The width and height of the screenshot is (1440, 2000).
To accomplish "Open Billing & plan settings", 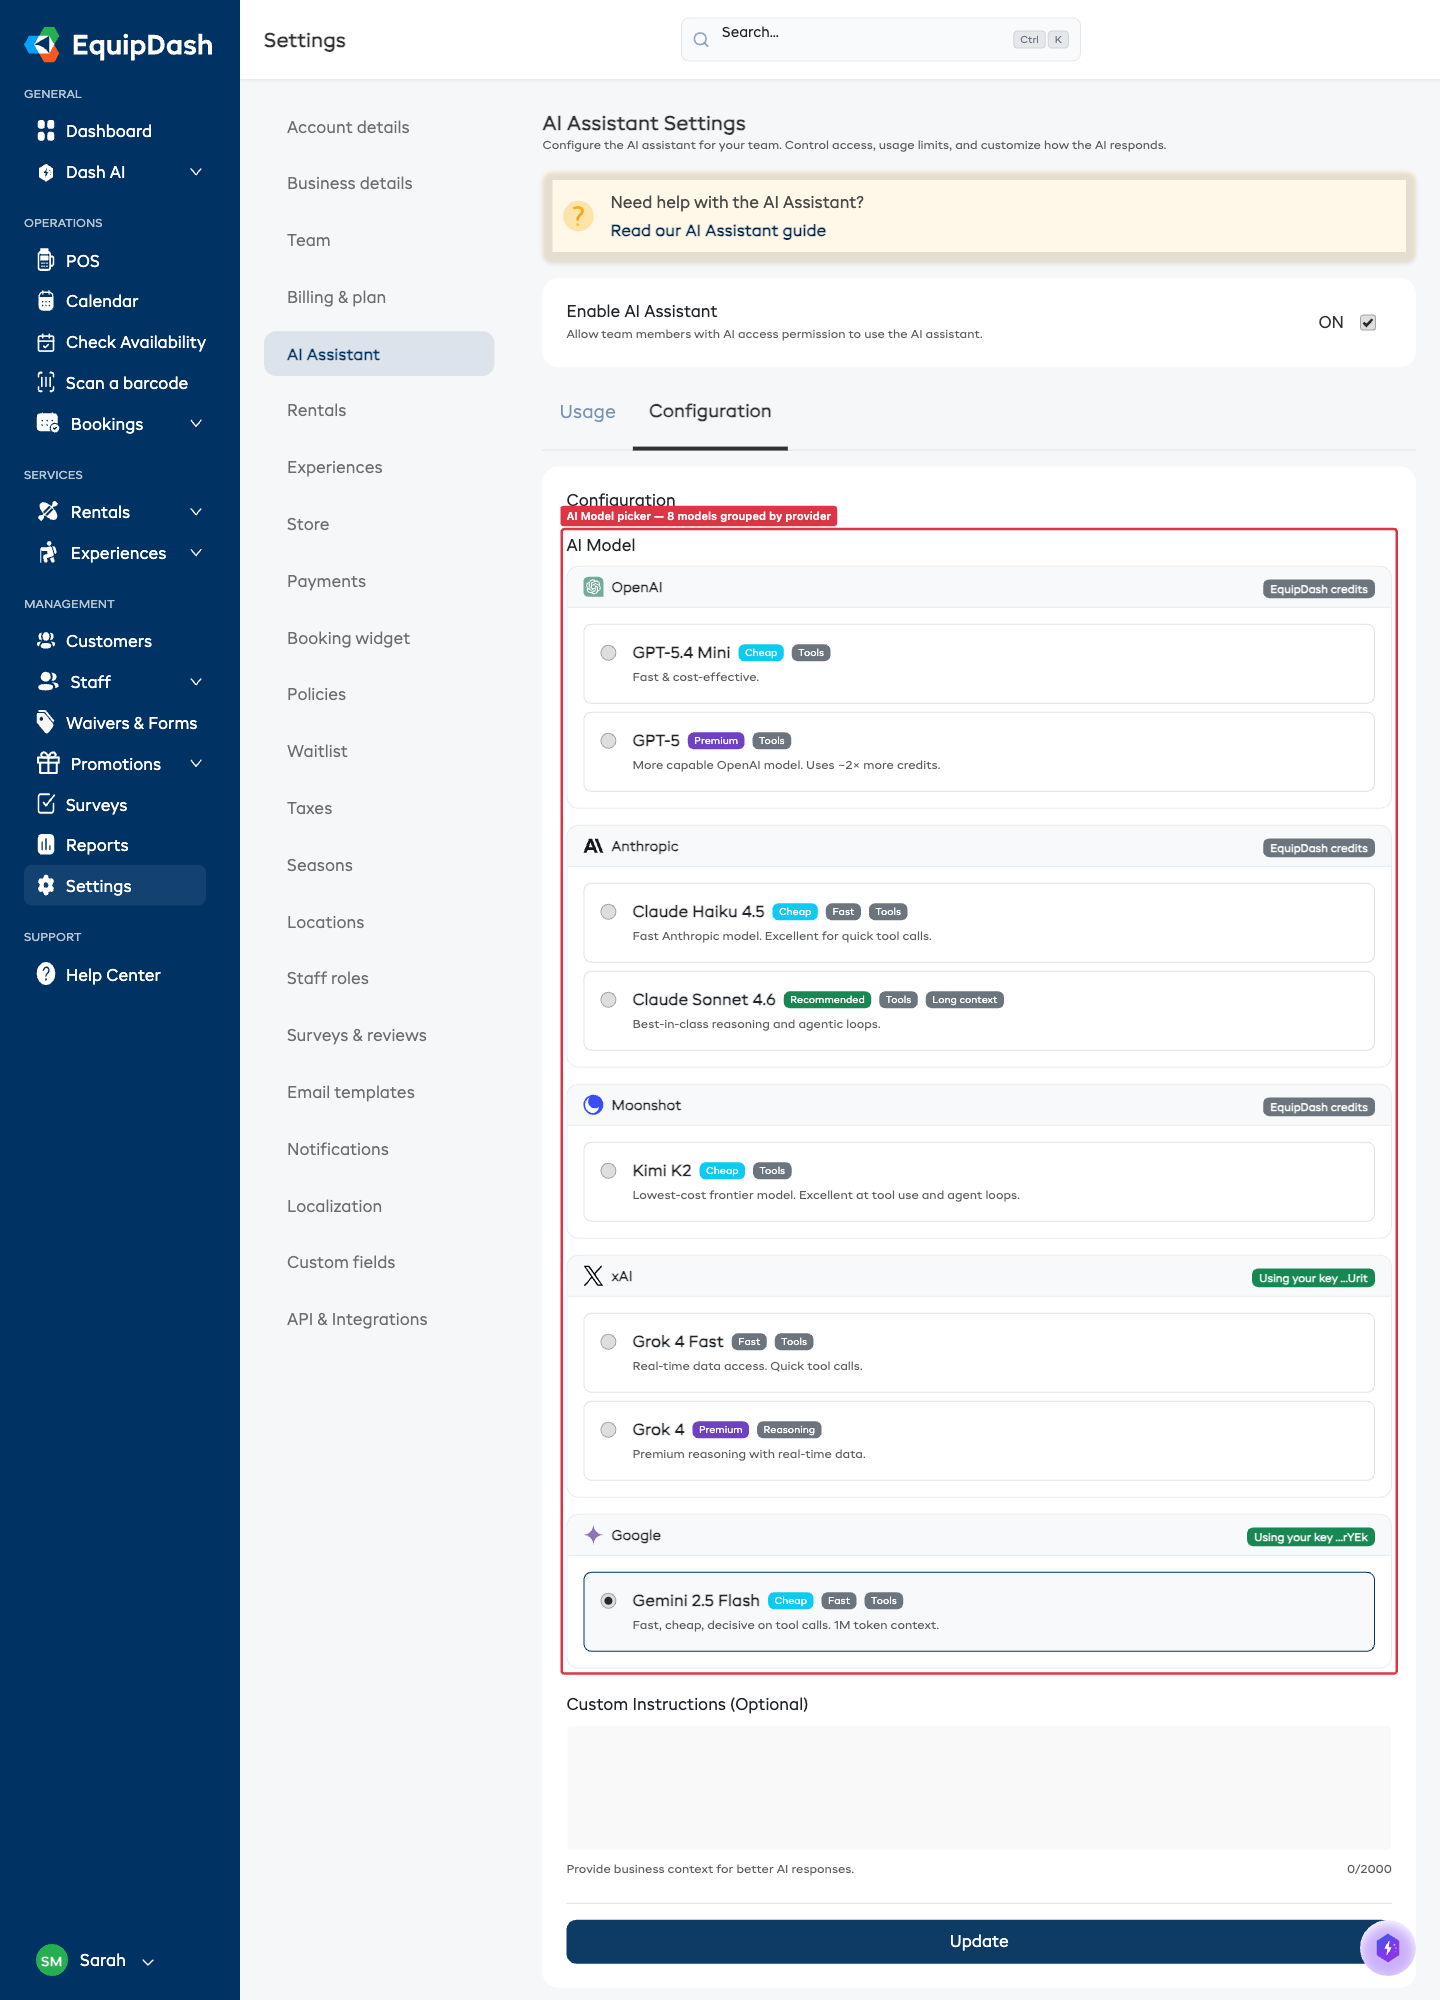I will [x=336, y=297].
